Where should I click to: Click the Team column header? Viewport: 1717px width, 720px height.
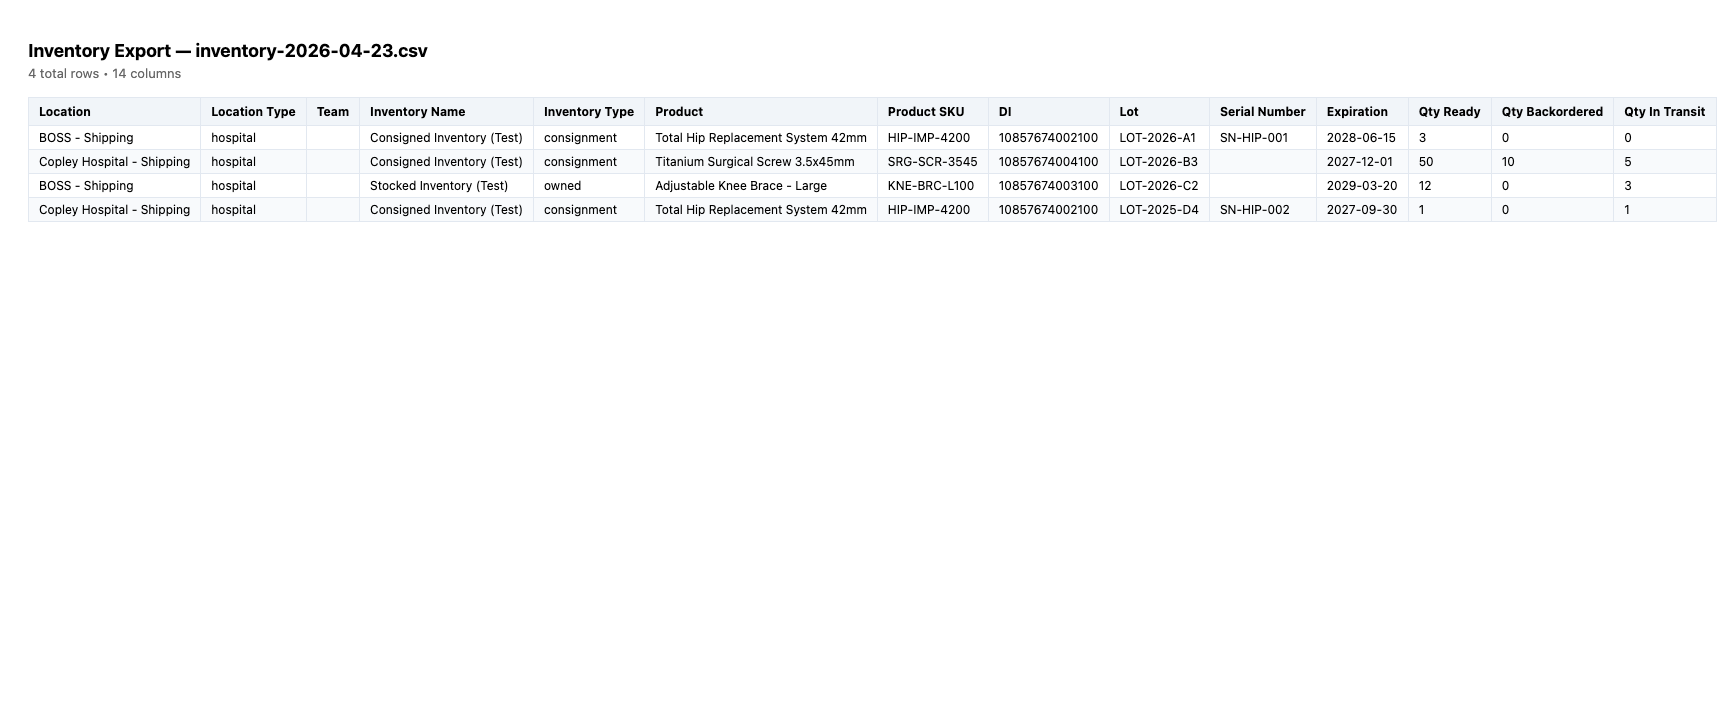[333, 112]
